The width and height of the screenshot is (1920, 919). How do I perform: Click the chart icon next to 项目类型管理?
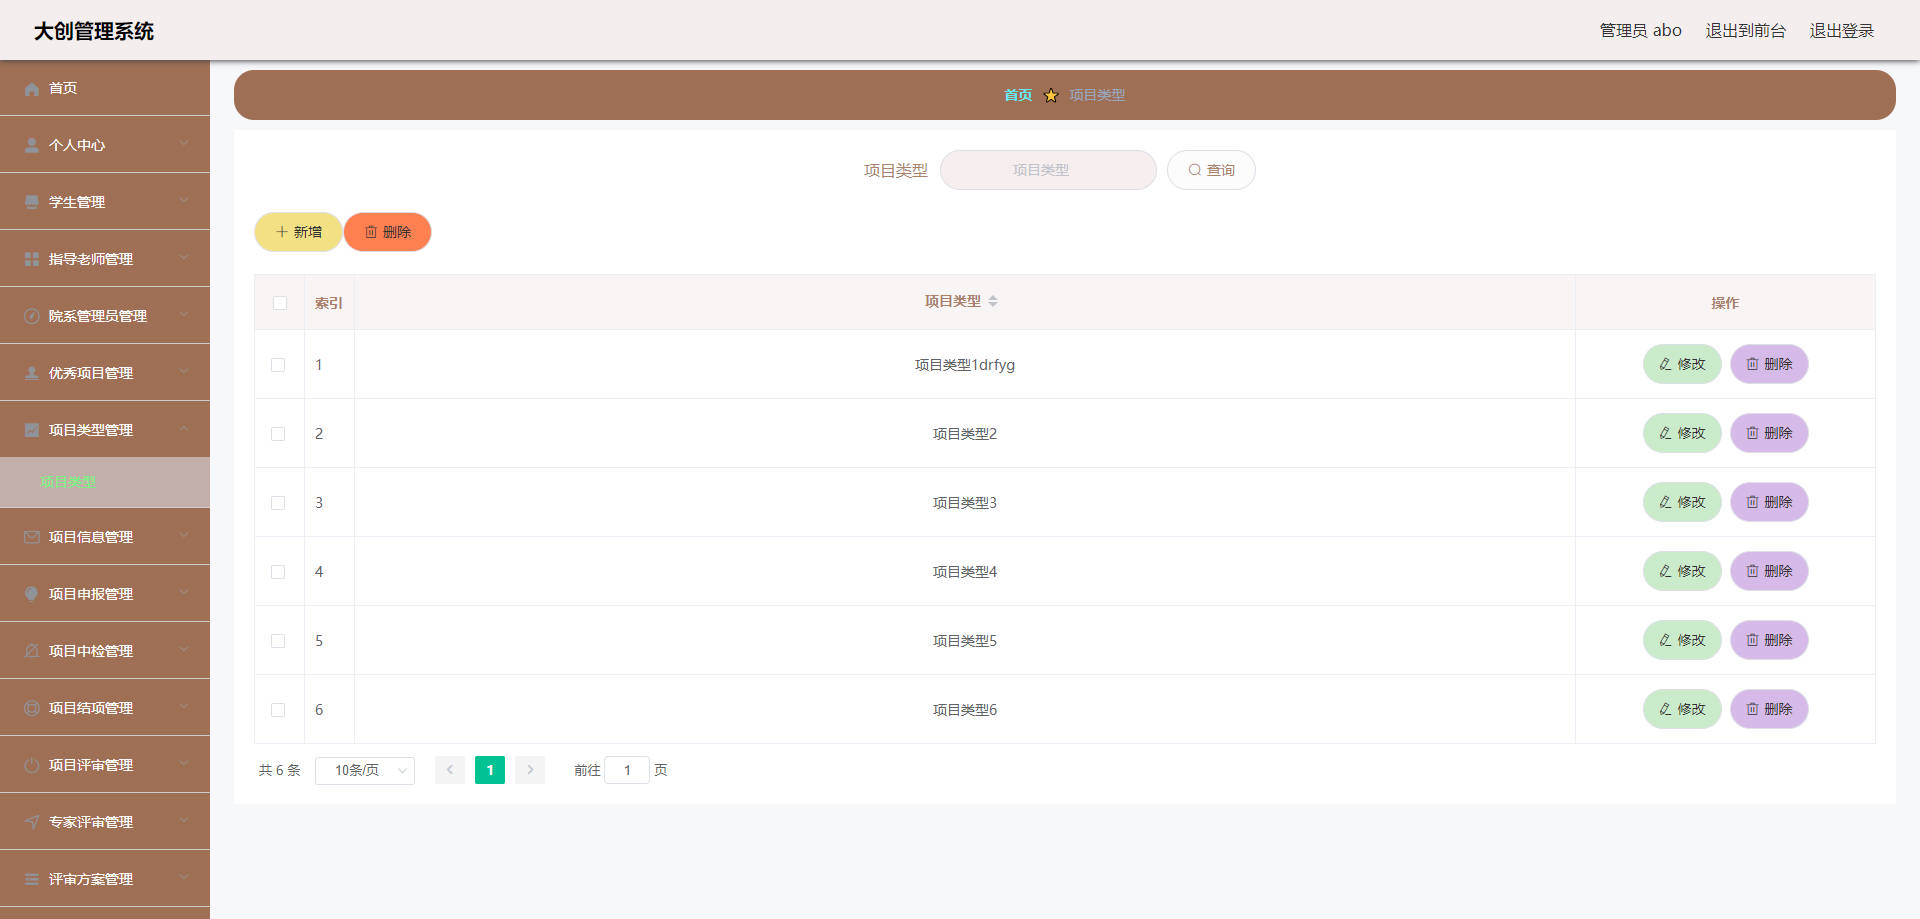(32, 430)
